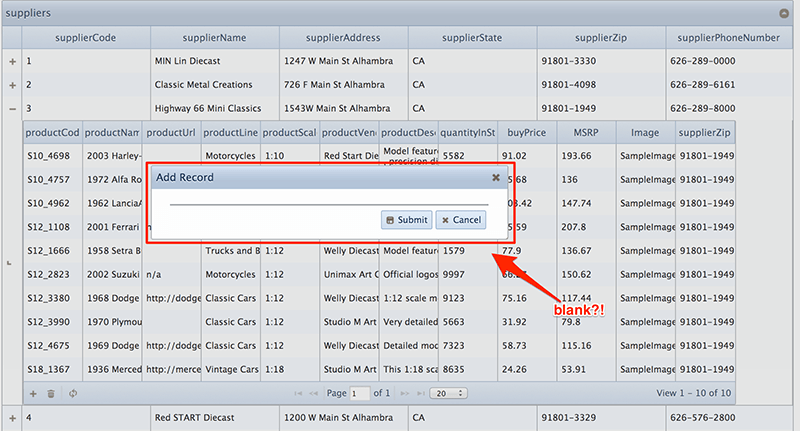This screenshot has width=800, height=431.
Task: Click the refresh grid icon in pager
Action: tap(73, 394)
